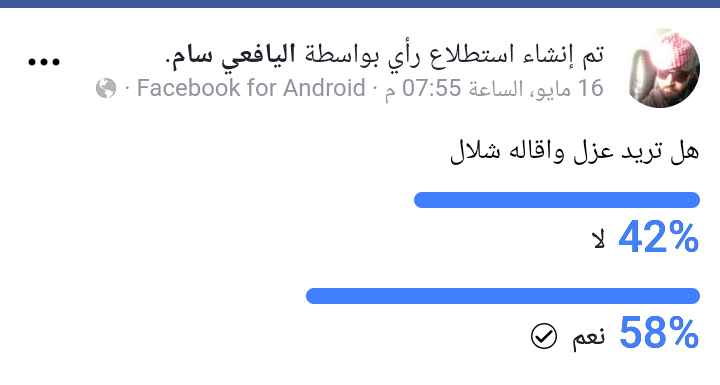Click the الساعة label in the timestamp
The height and width of the screenshot is (385, 720).
[495, 89]
